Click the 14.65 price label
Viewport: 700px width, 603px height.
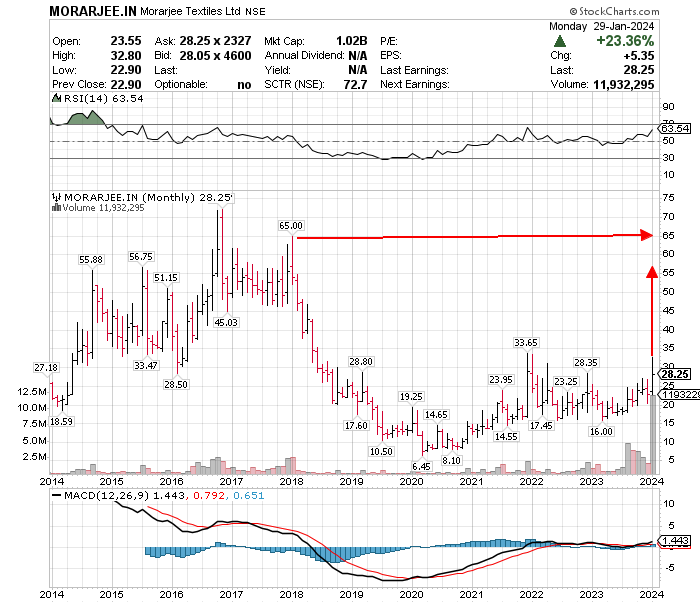click(x=436, y=415)
